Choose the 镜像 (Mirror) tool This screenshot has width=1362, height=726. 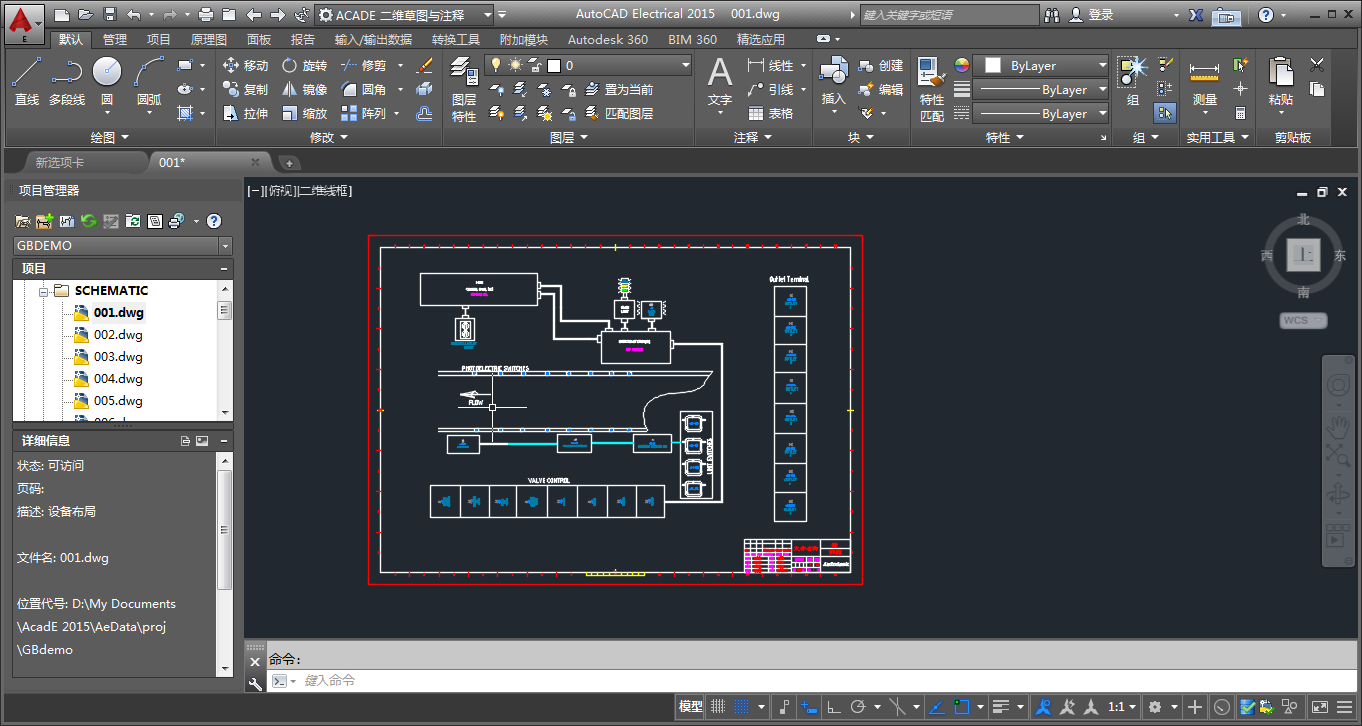(x=304, y=89)
